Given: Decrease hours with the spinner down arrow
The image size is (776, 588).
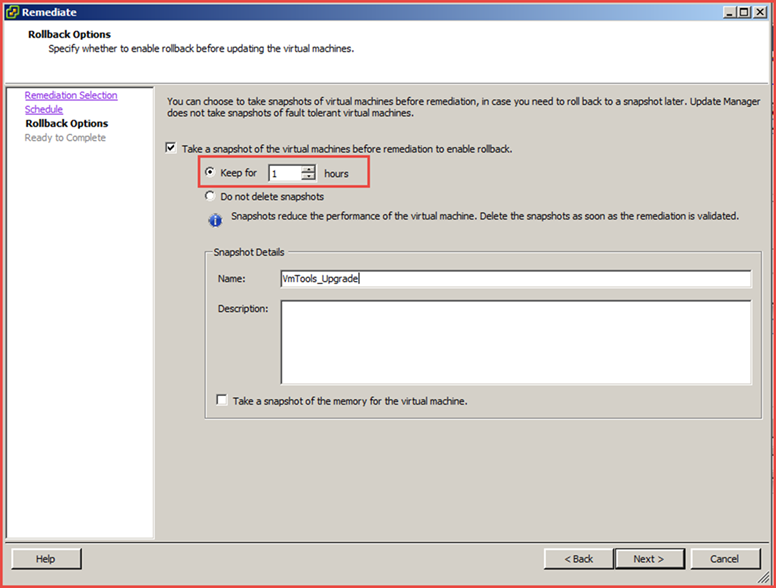Looking at the screenshot, I should [308, 177].
